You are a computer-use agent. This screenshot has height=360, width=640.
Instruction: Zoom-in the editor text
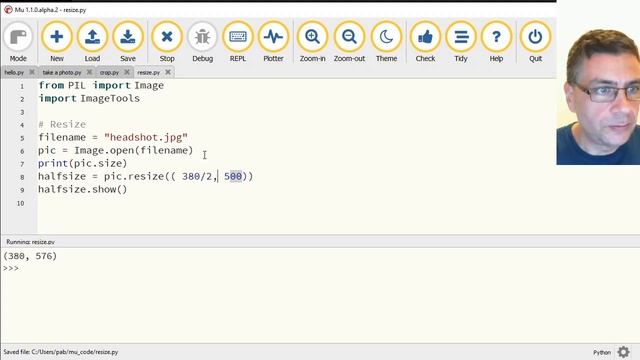[312, 42]
